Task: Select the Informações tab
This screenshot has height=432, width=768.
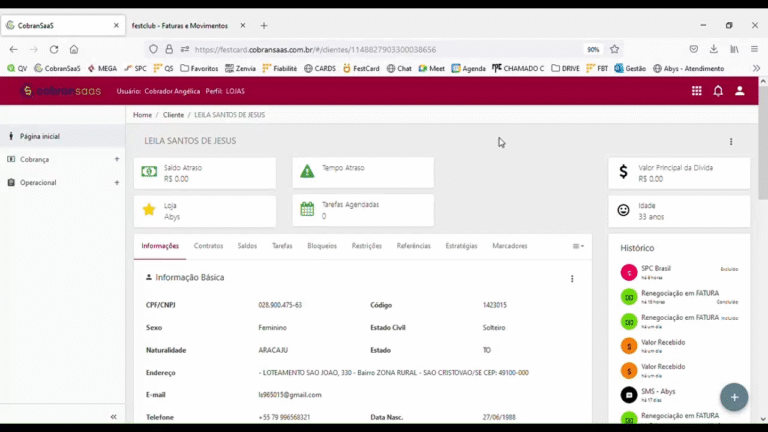Action: [160, 246]
